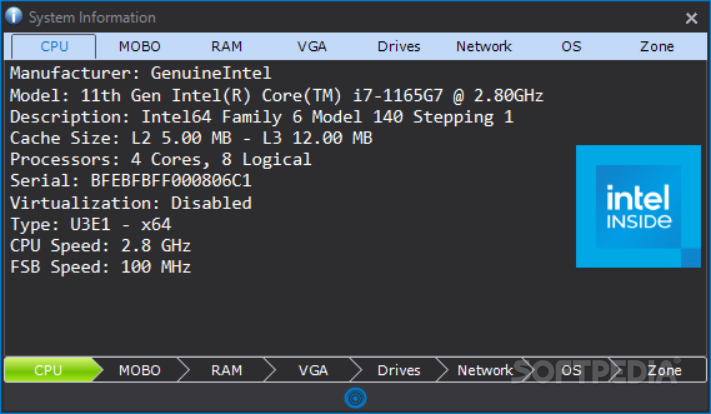Open Drives from the bottom arrow bar
The width and height of the screenshot is (711, 414).
tap(399, 370)
